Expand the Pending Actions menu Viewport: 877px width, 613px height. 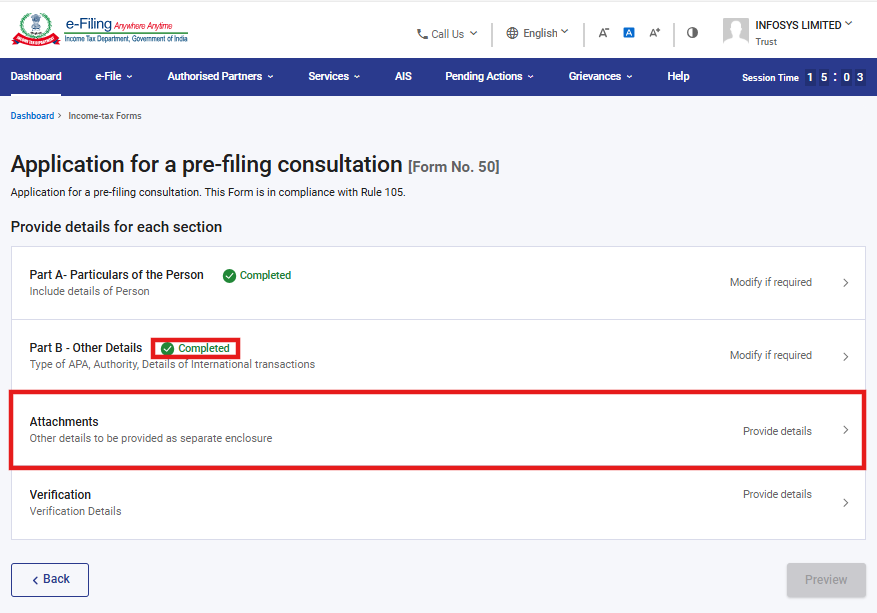tap(489, 76)
